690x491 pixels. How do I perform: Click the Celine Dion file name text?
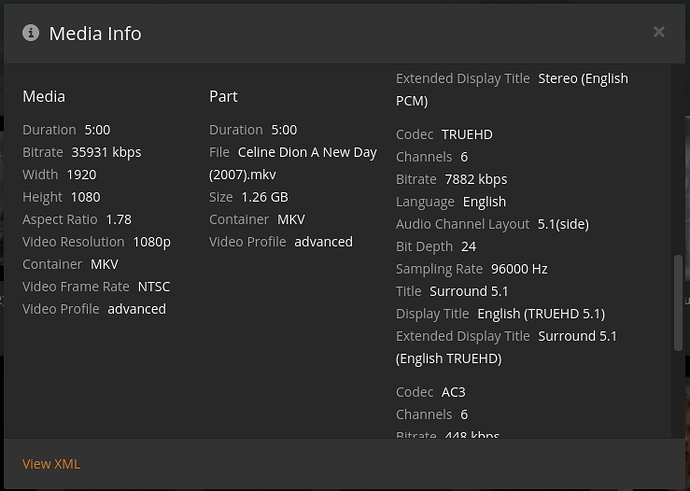click(x=307, y=152)
